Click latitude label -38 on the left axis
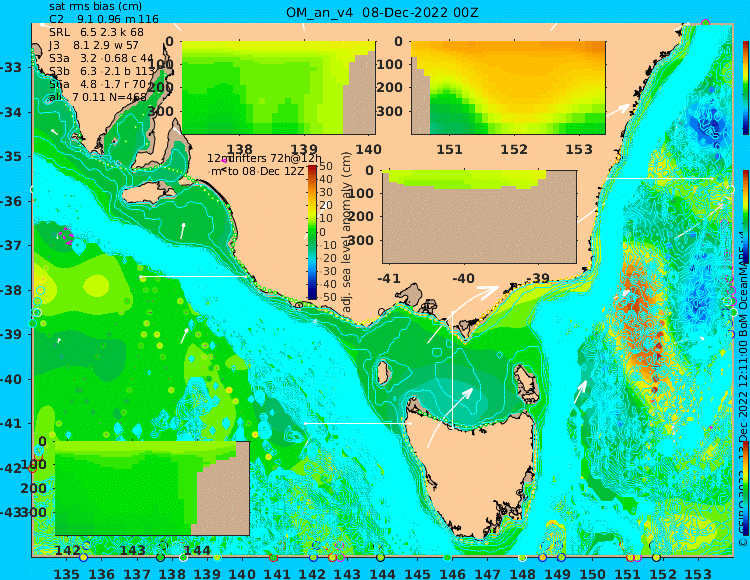 [x=11, y=290]
